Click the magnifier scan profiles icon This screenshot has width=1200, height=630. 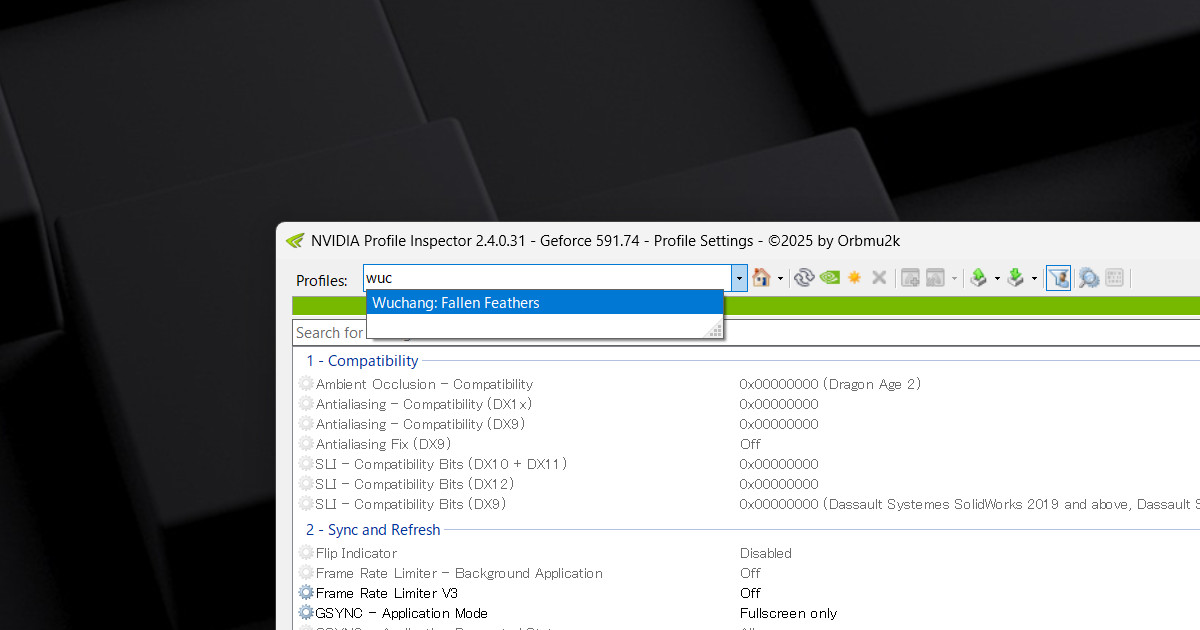[1088, 278]
